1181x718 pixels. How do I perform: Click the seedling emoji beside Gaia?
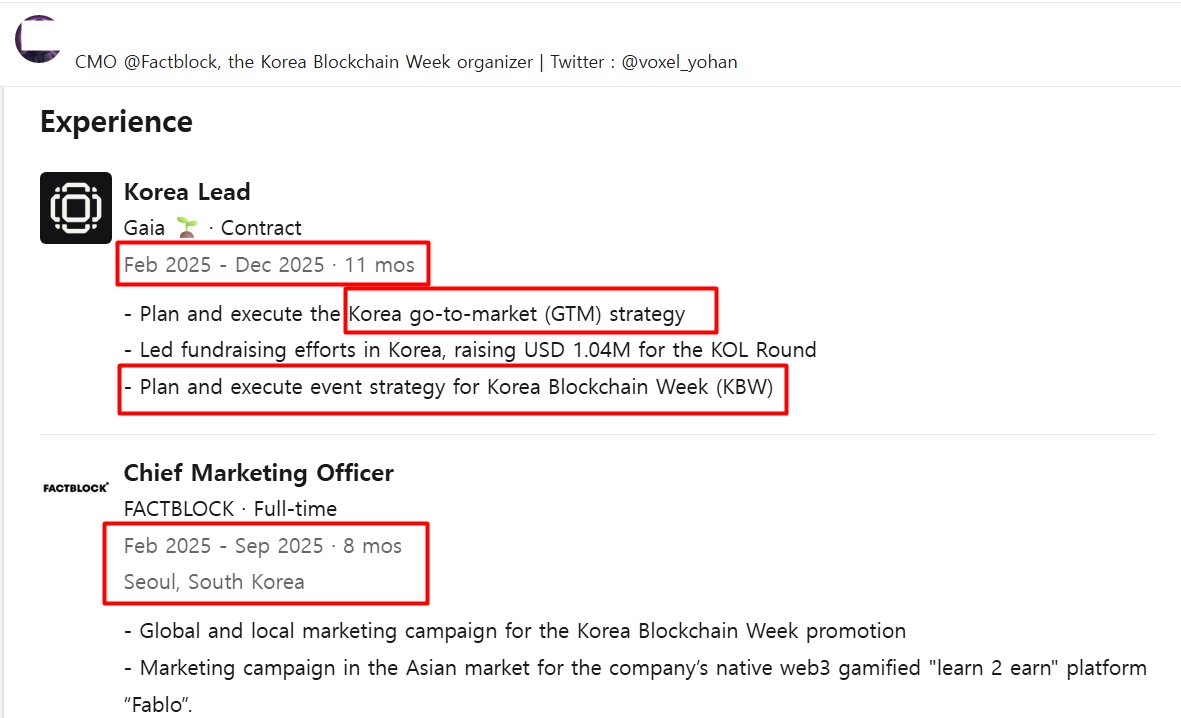pos(187,229)
